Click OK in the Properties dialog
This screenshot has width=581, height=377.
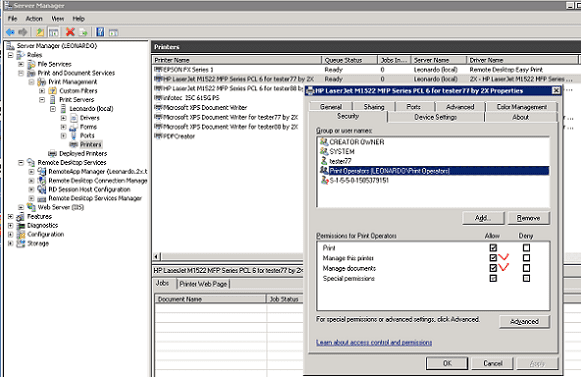[x=447, y=363]
